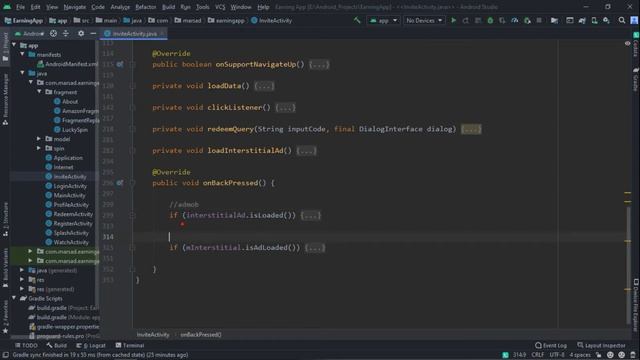
Task: Click onBackPressed() in bottom breadcrumb
Action: tap(201, 335)
